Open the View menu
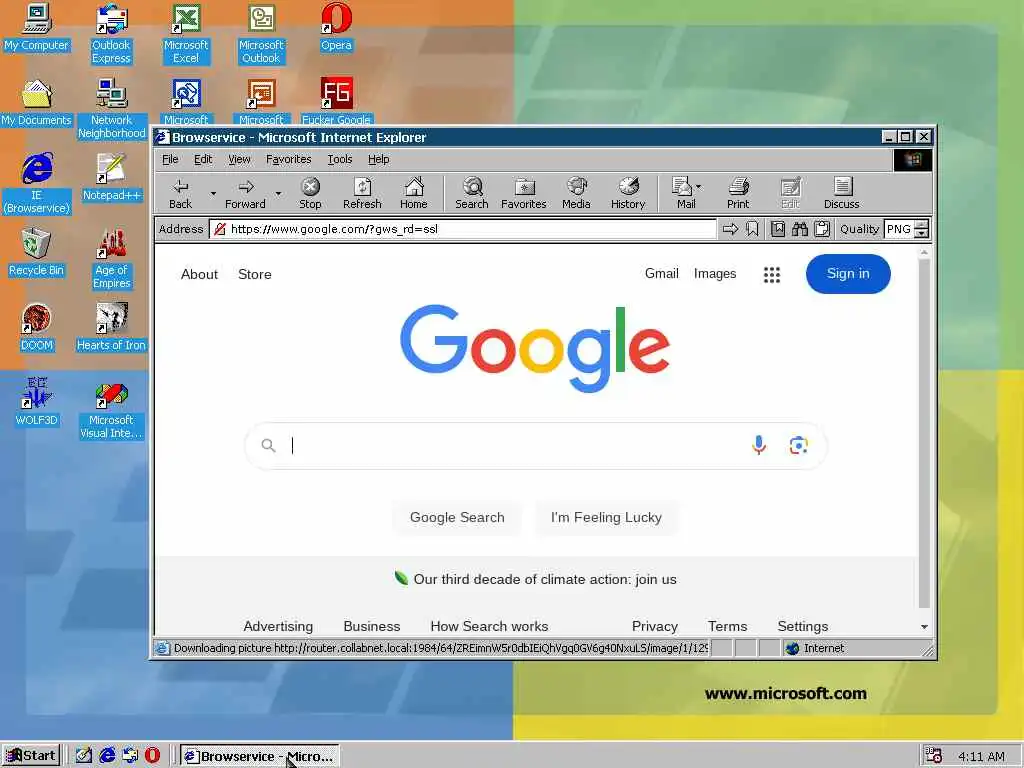 tap(239, 159)
